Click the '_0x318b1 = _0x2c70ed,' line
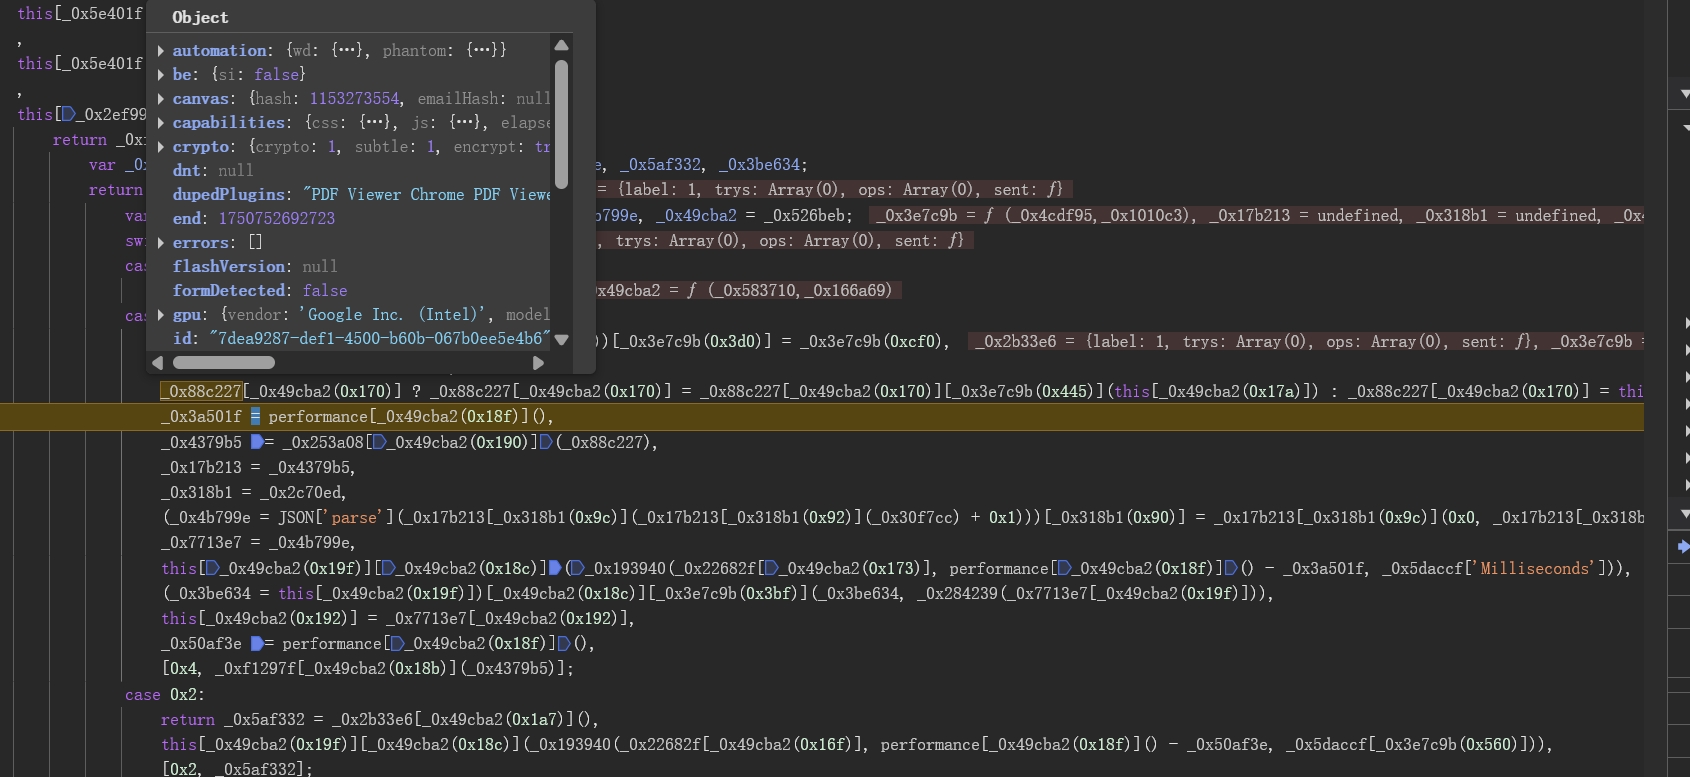The width and height of the screenshot is (1690, 777). click(x=253, y=492)
